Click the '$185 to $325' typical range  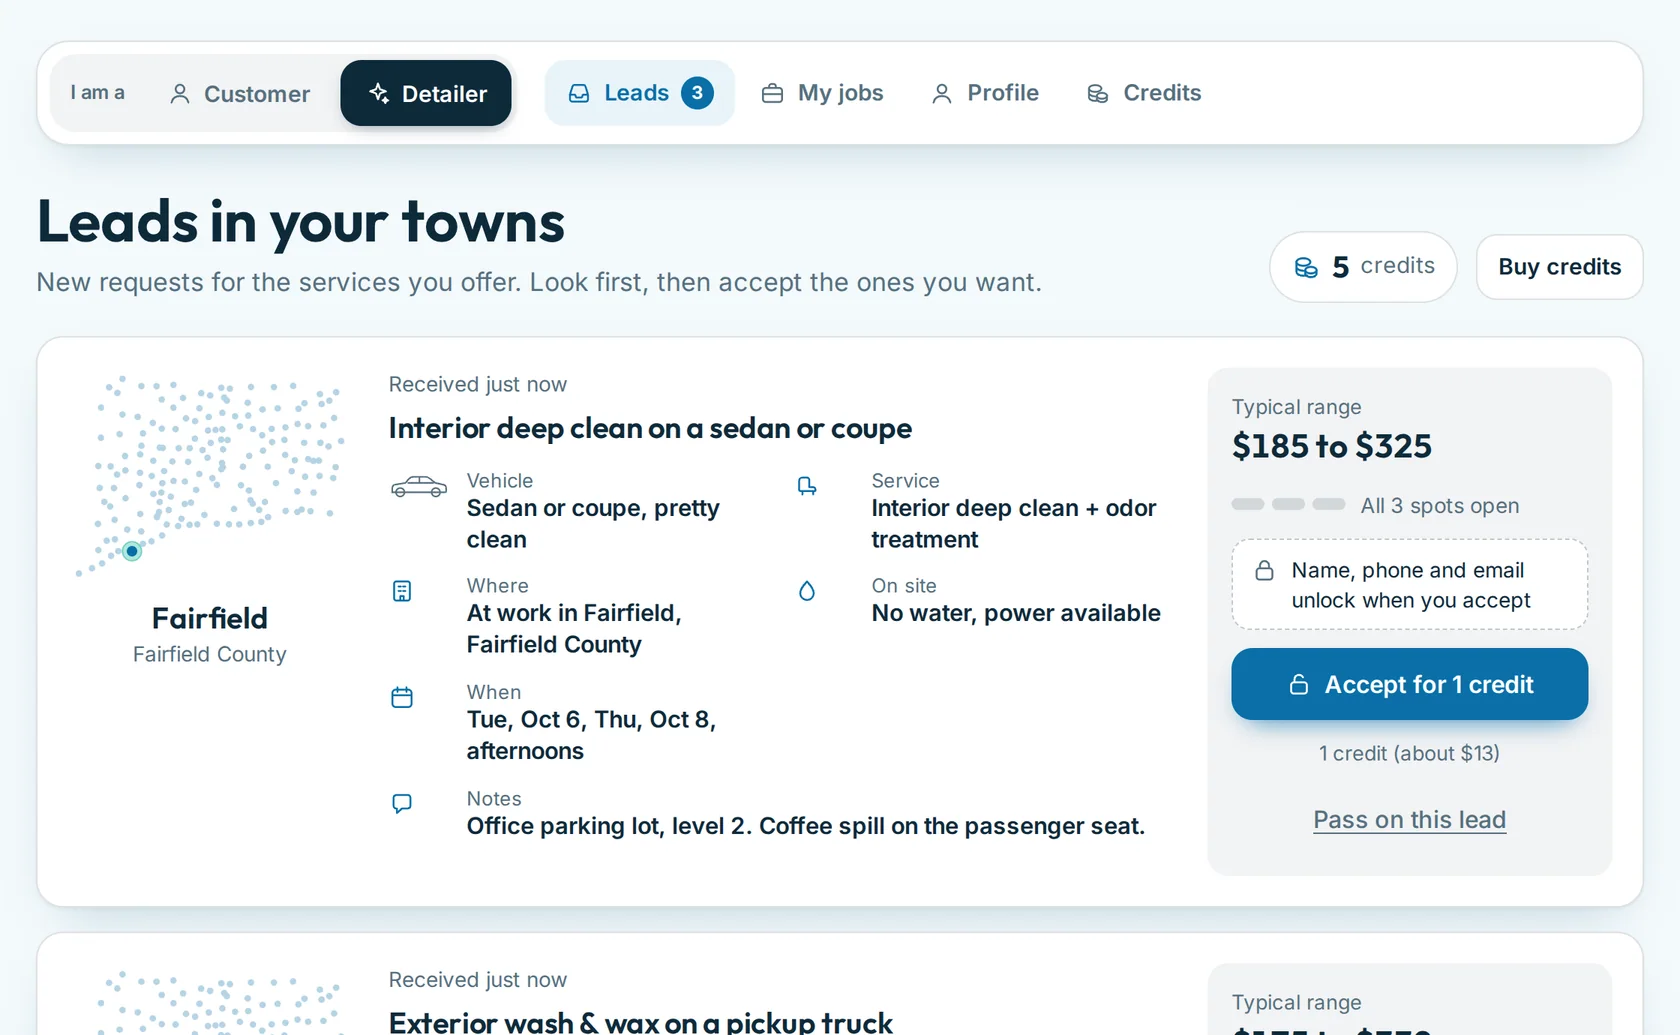(x=1332, y=446)
